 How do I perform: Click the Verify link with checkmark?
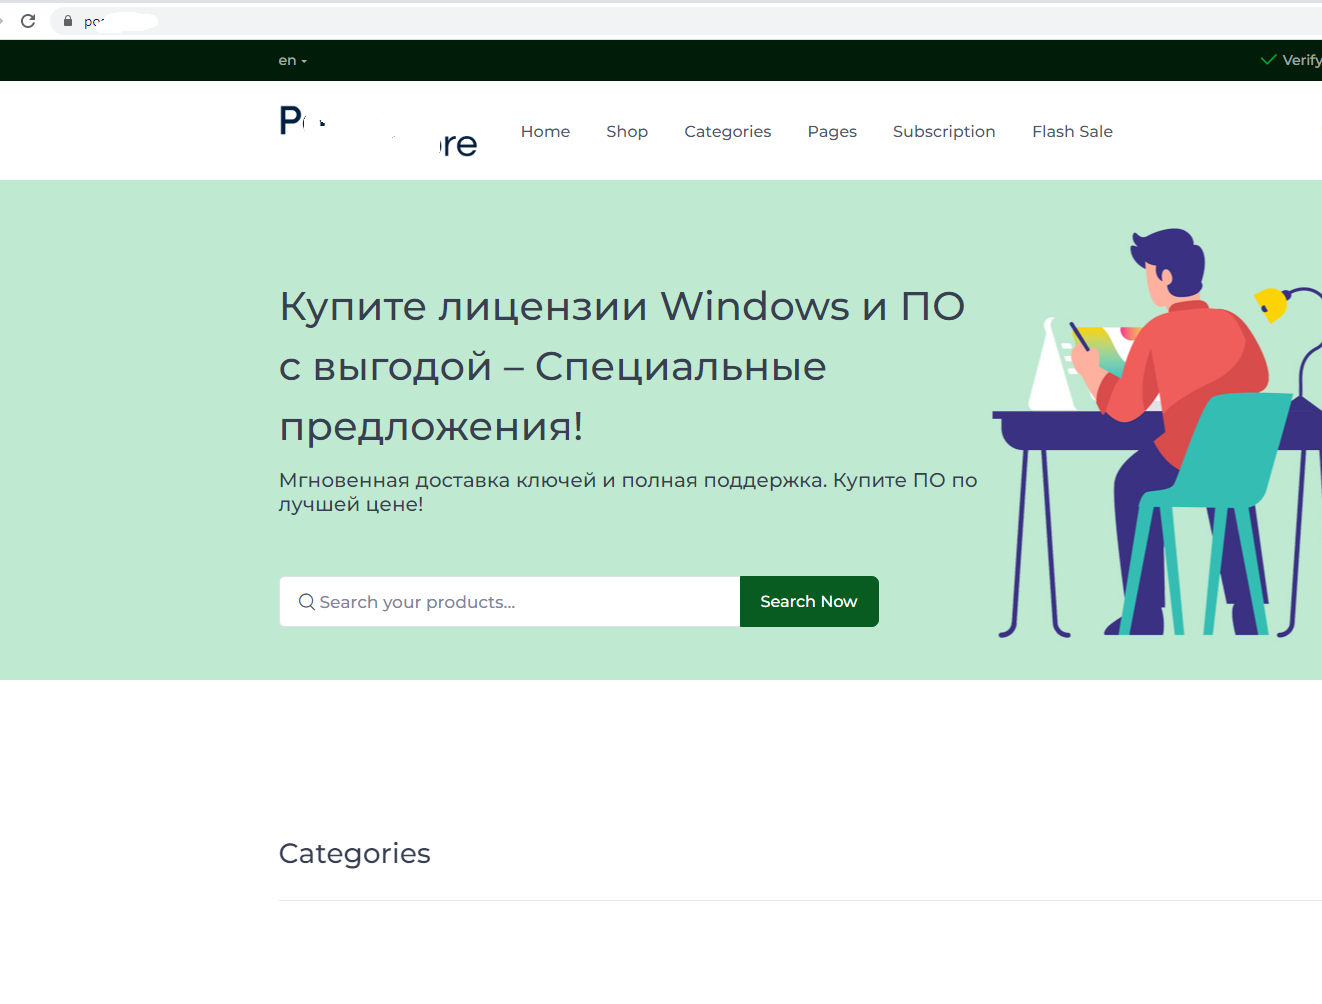click(x=1291, y=60)
